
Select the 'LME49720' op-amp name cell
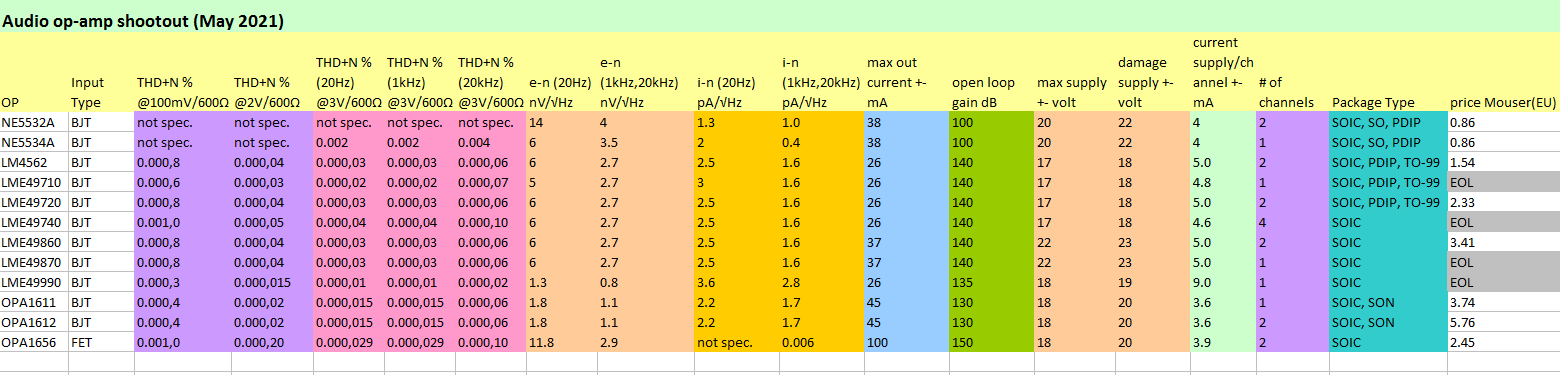34,201
